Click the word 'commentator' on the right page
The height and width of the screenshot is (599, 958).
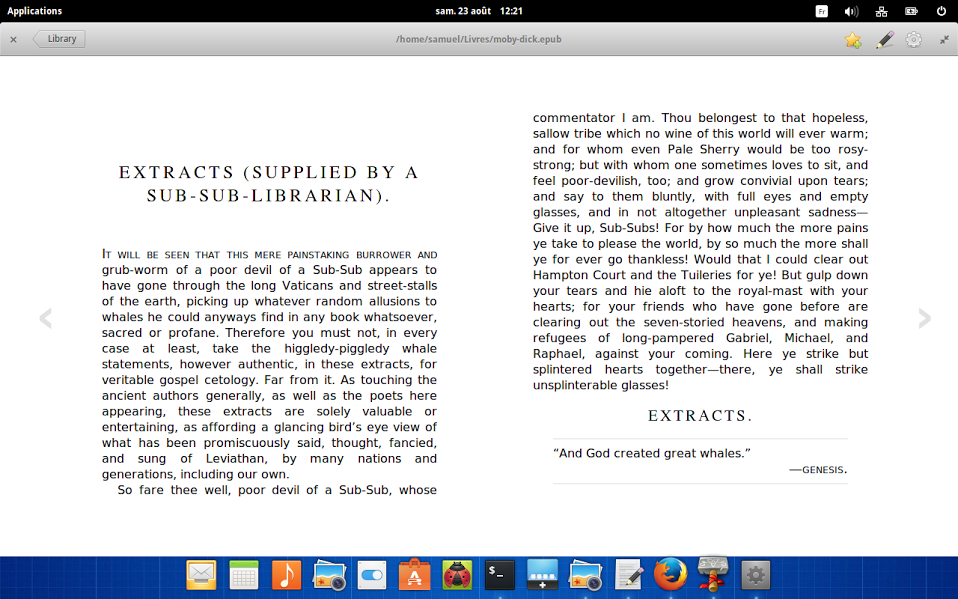pos(574,118)
